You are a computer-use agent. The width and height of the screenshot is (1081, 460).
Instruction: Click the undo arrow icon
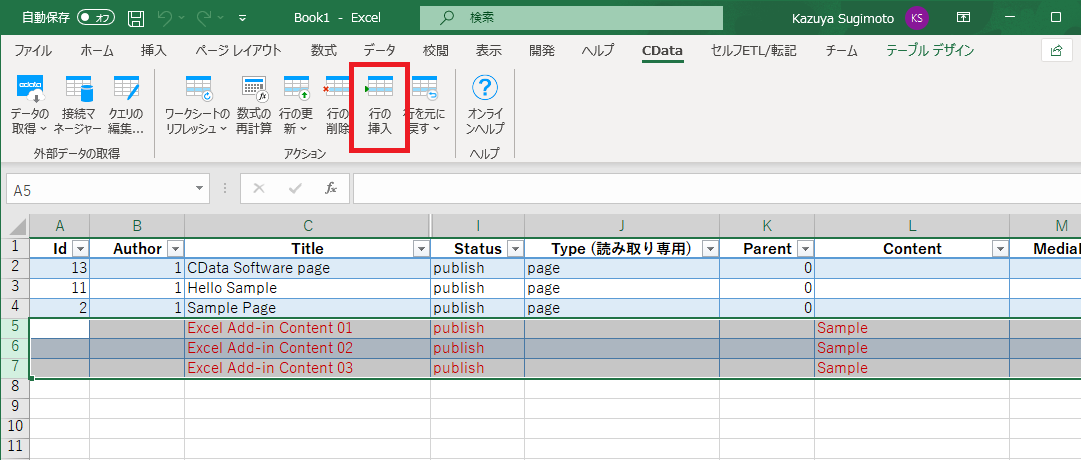163,17
